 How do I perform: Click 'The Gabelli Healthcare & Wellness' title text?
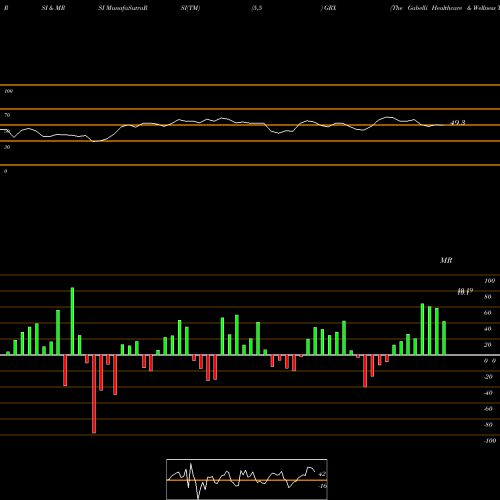tap(445, 8)
